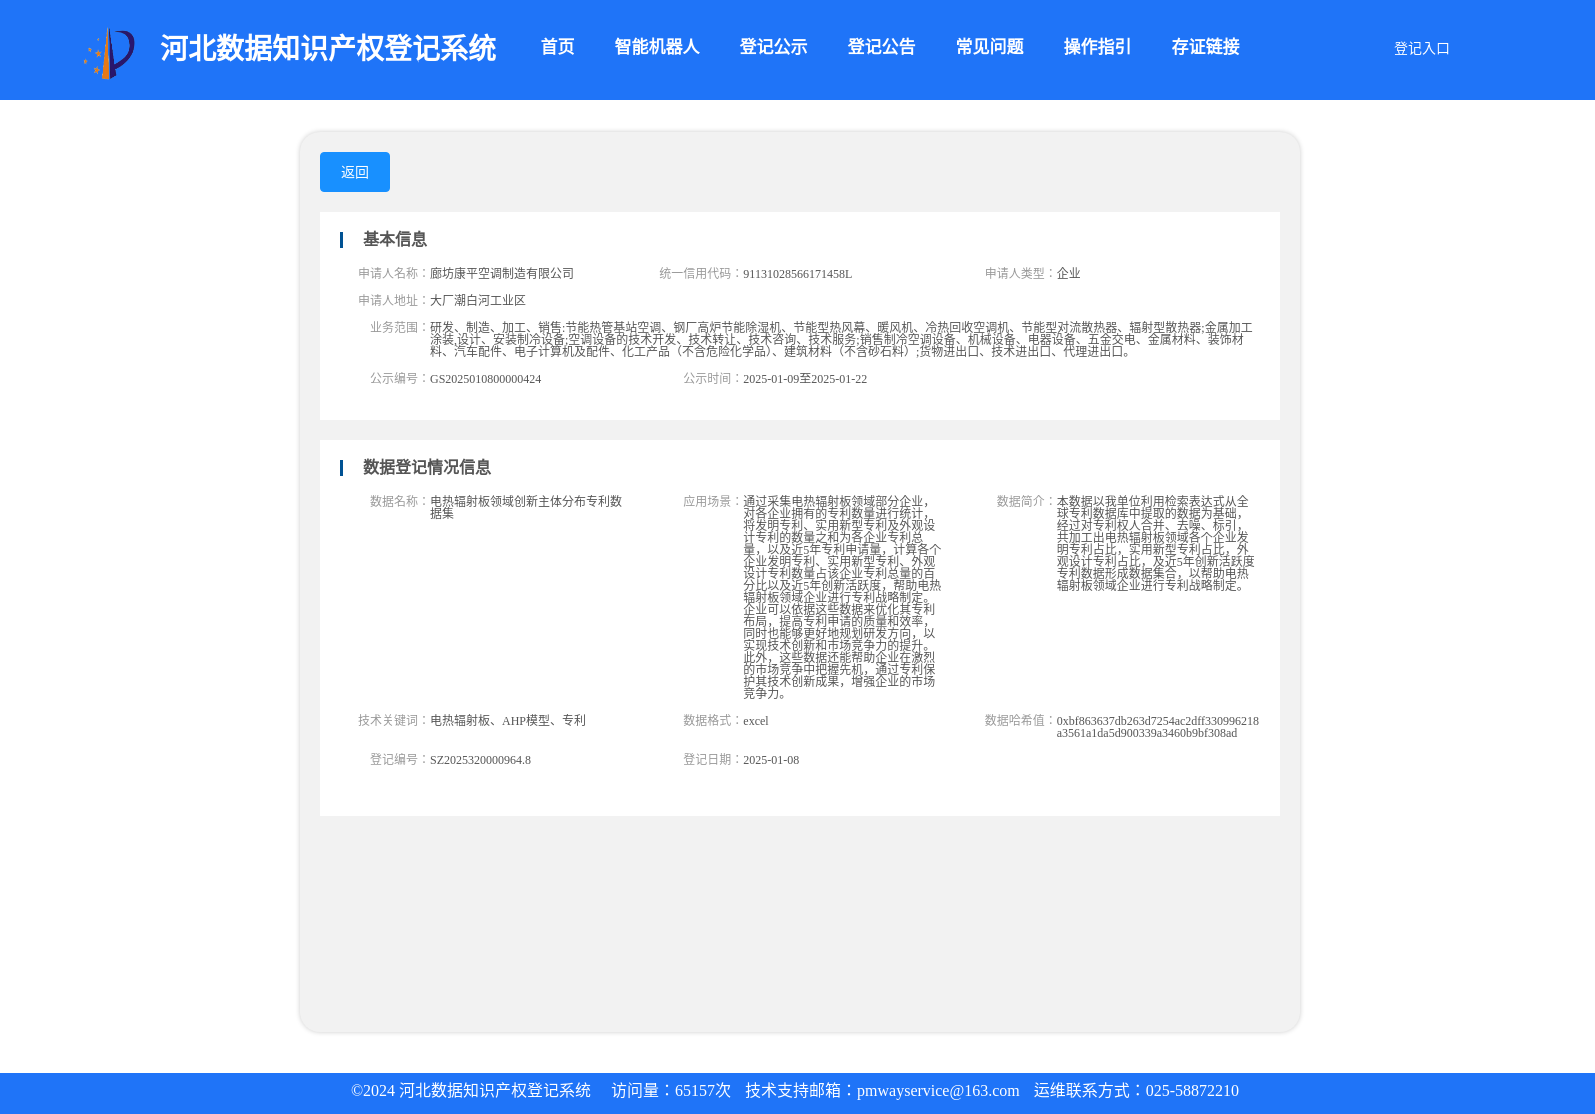1595x1114 pixels.
Task: Open 存证链接 from navigation
Action: (1205, 47)
